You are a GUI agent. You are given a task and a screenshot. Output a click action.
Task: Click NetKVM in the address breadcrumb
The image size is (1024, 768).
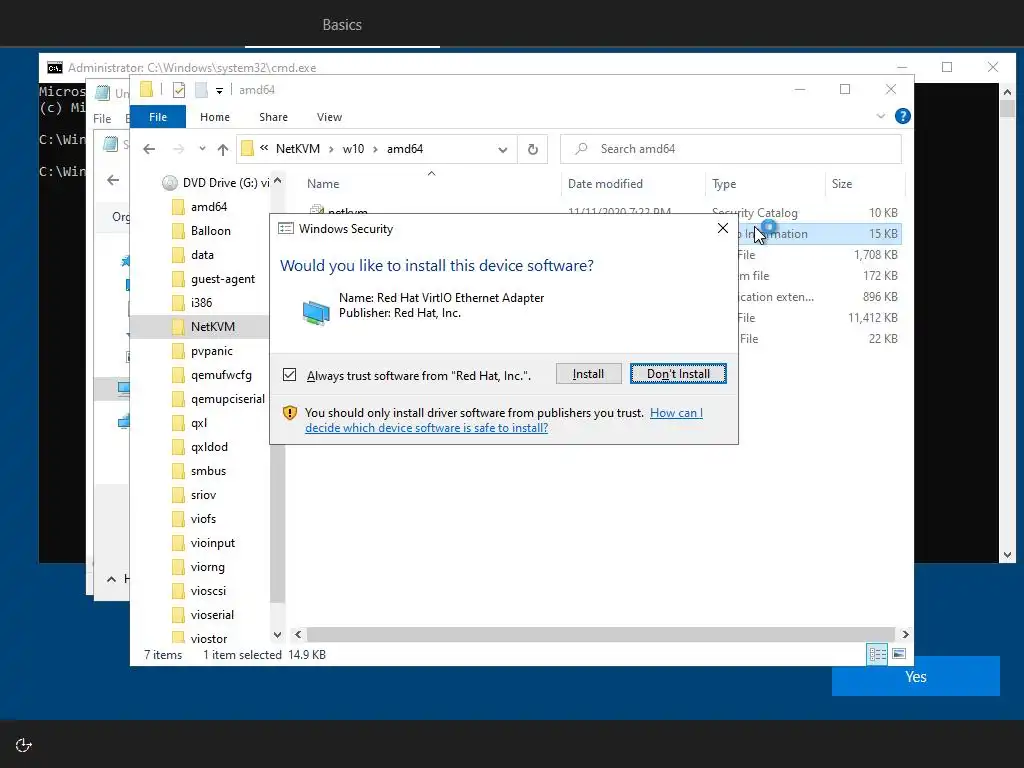point(298,149)
